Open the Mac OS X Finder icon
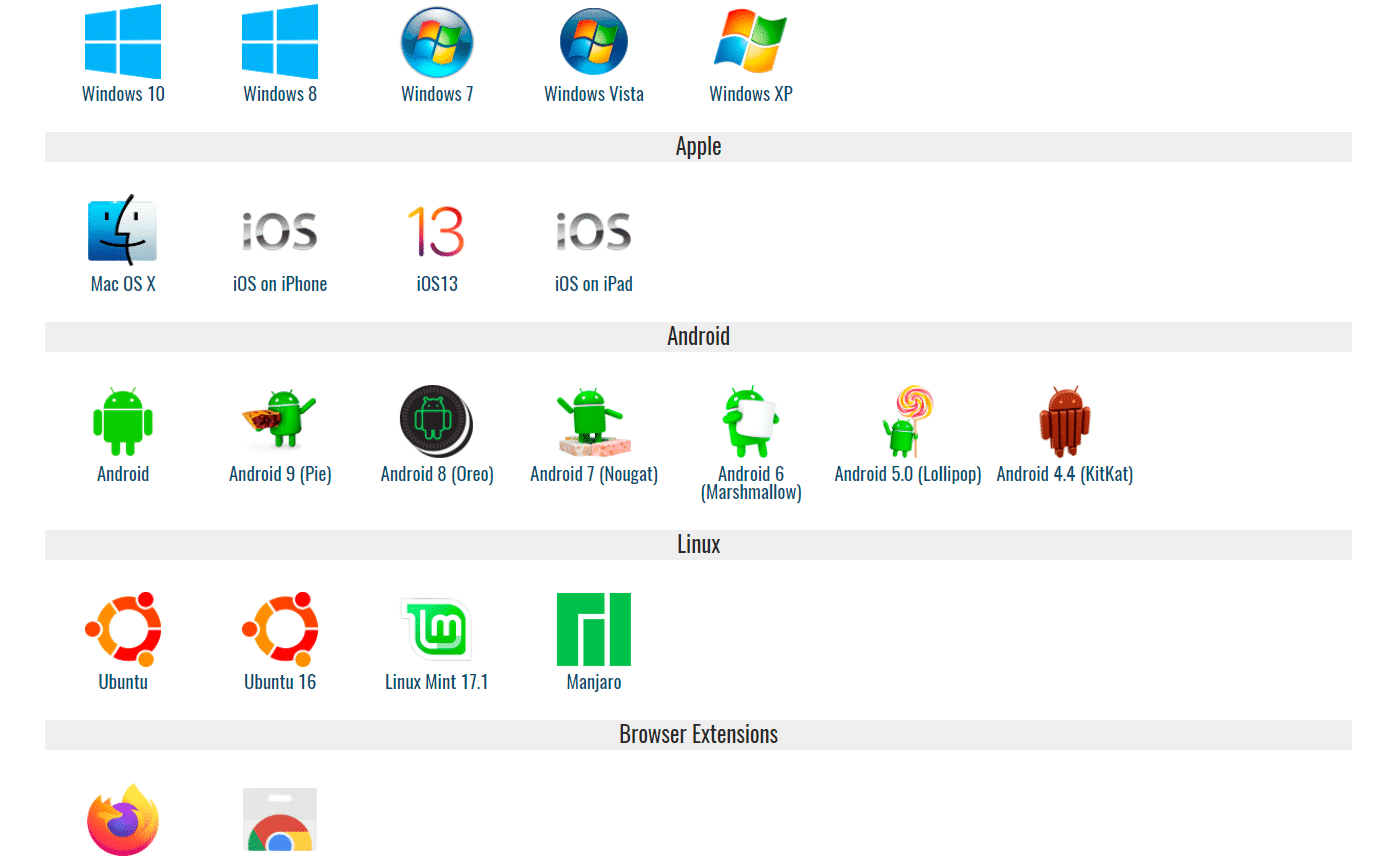The width and height of the screenshot is (1388, 863). coord(123,232)
